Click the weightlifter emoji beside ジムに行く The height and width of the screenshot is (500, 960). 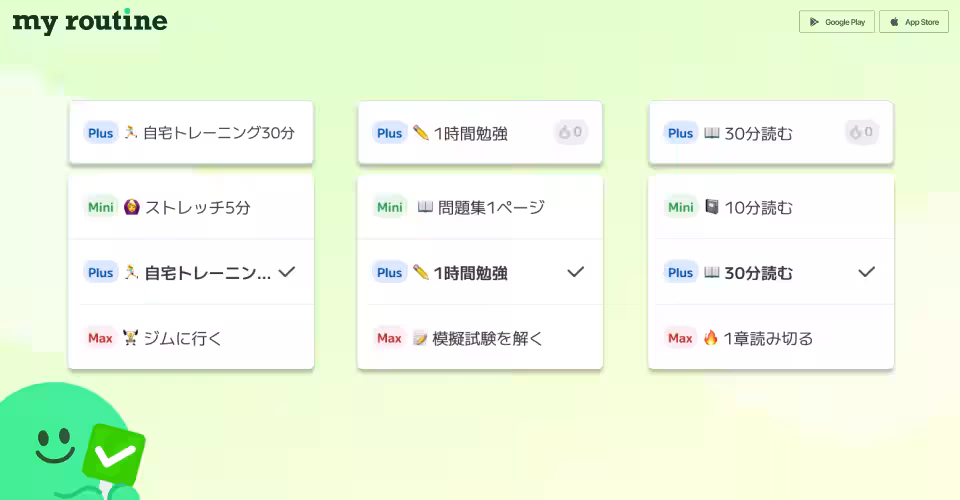coord(130,337)
